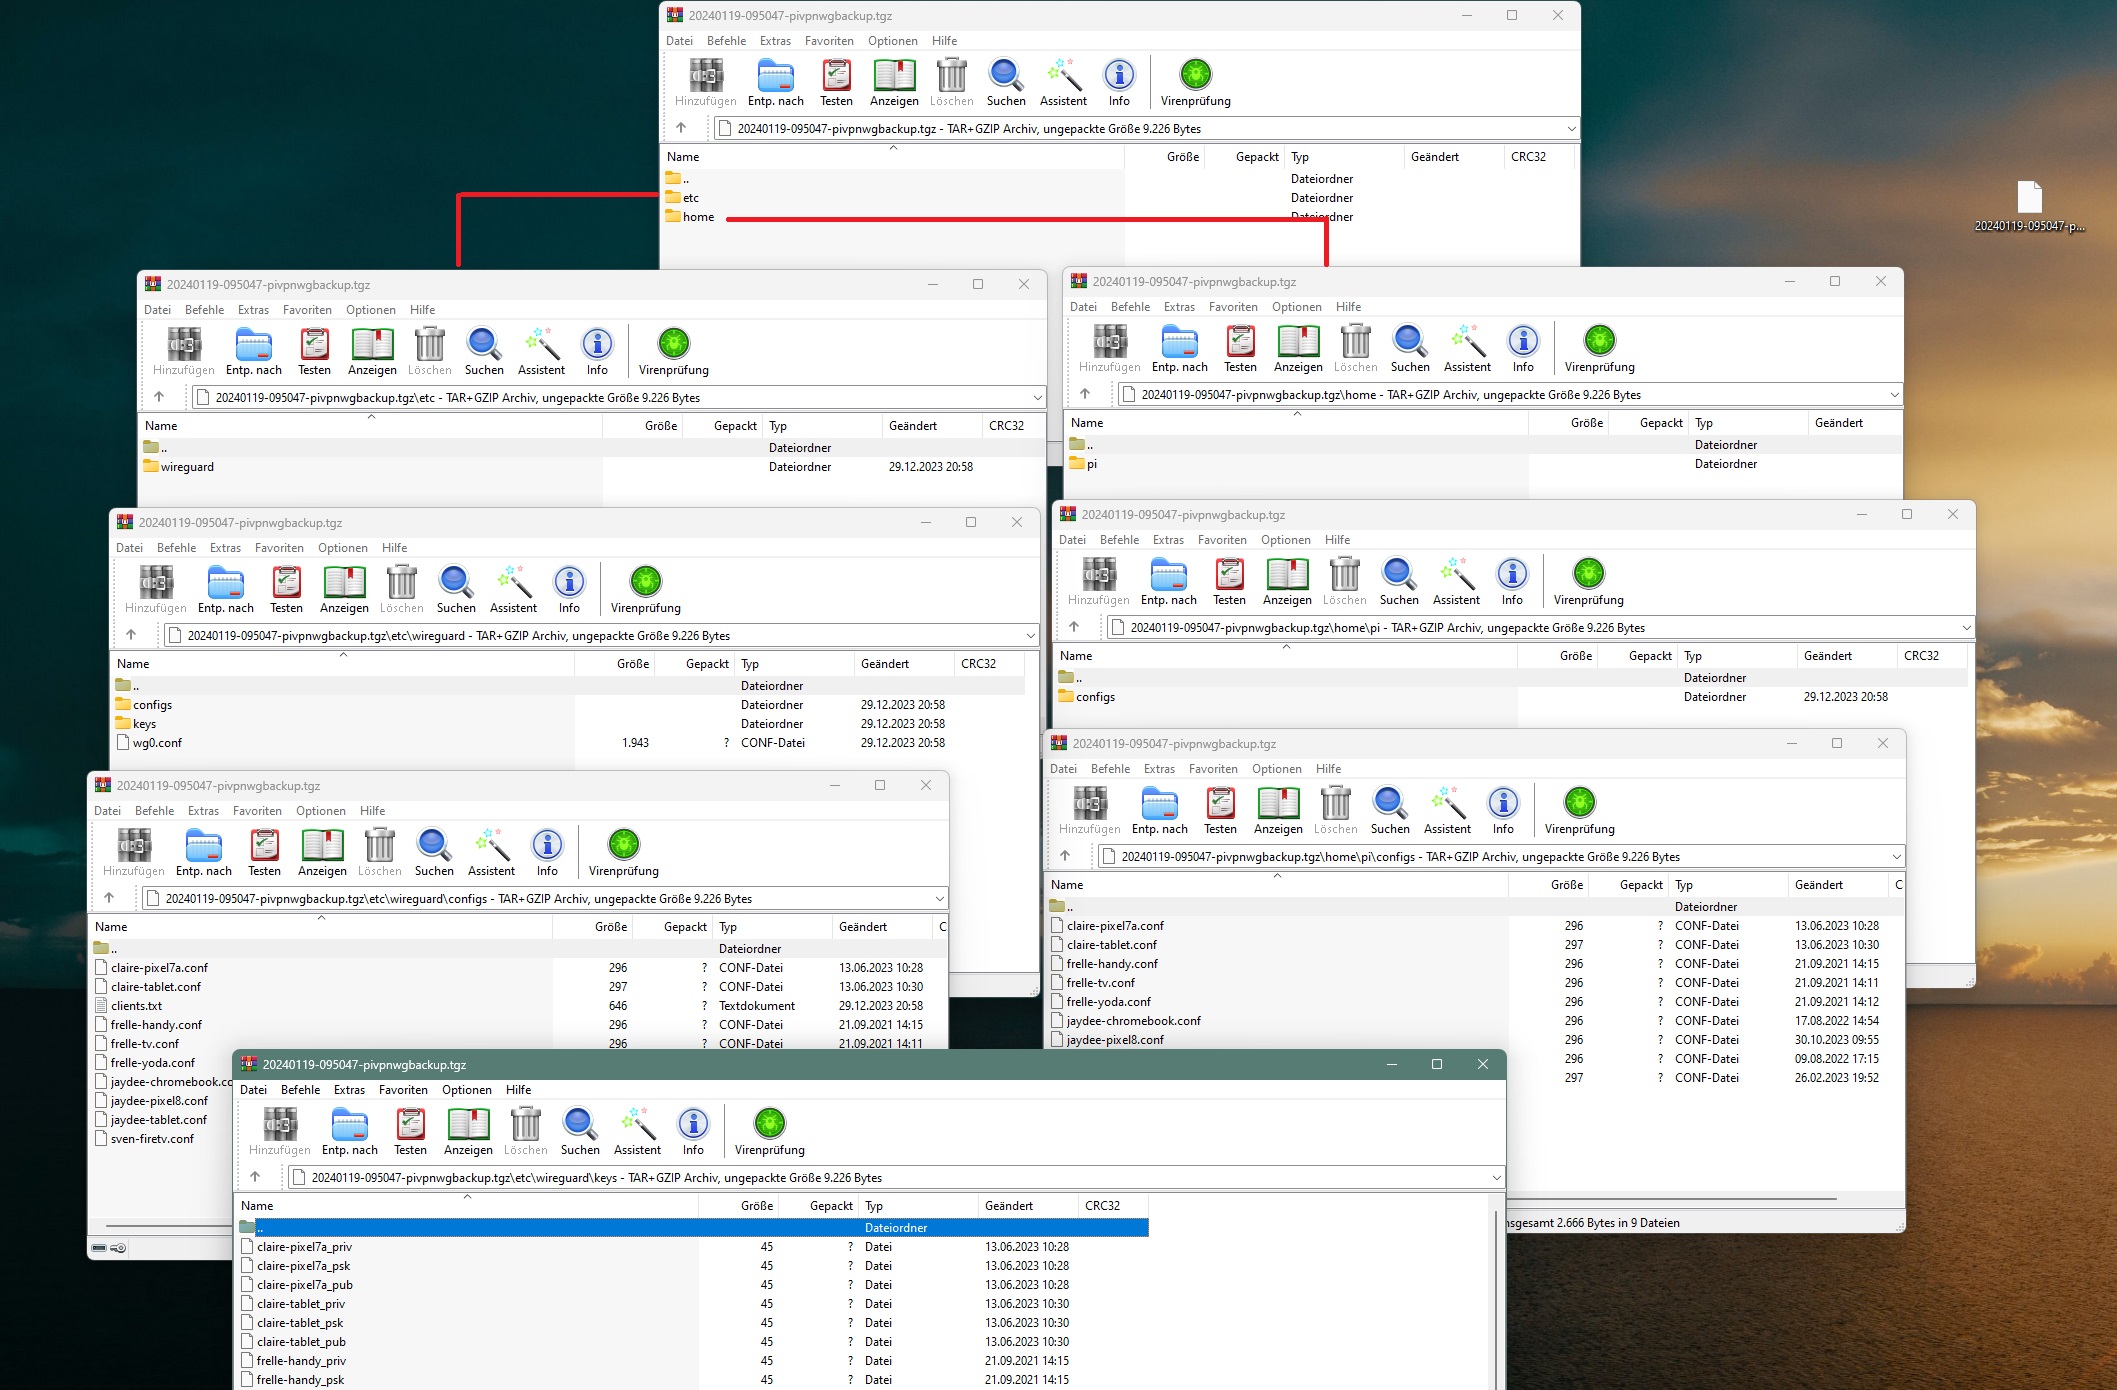Open path dropdown in home\pi\configs window
2117x1390 pixels.
pyautogui.click(x=1895, y=857)
